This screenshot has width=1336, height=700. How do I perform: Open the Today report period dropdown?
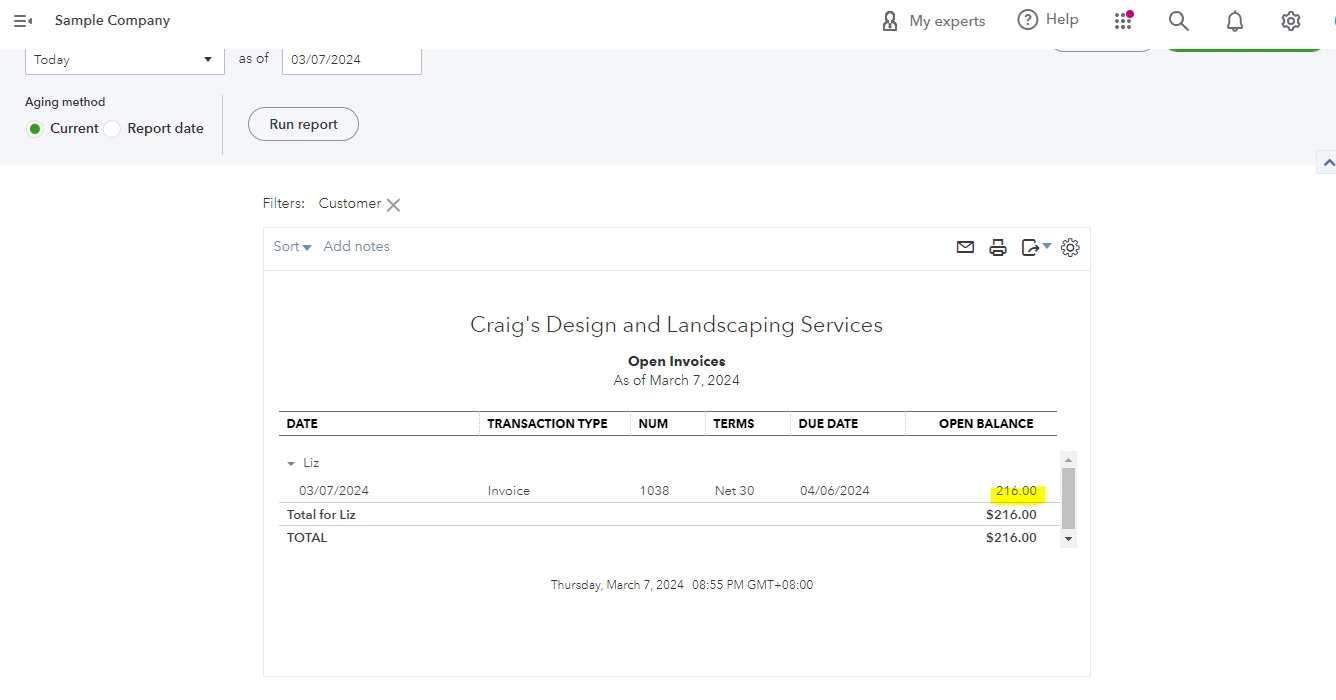pyautogui.click(x=124, y=60)
